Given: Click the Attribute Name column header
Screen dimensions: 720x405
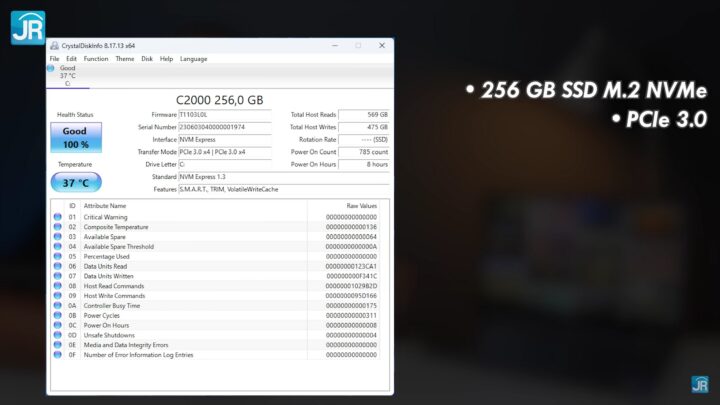Looking at the screenshot, I should pyautogui.click(x=105, y=206).
